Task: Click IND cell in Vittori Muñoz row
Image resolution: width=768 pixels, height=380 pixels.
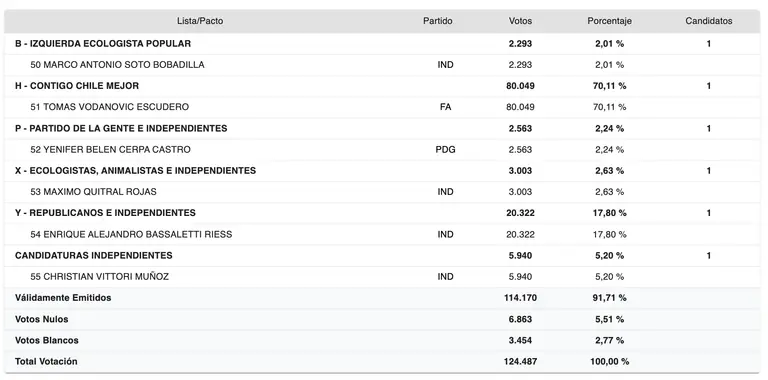Action: 446,277
